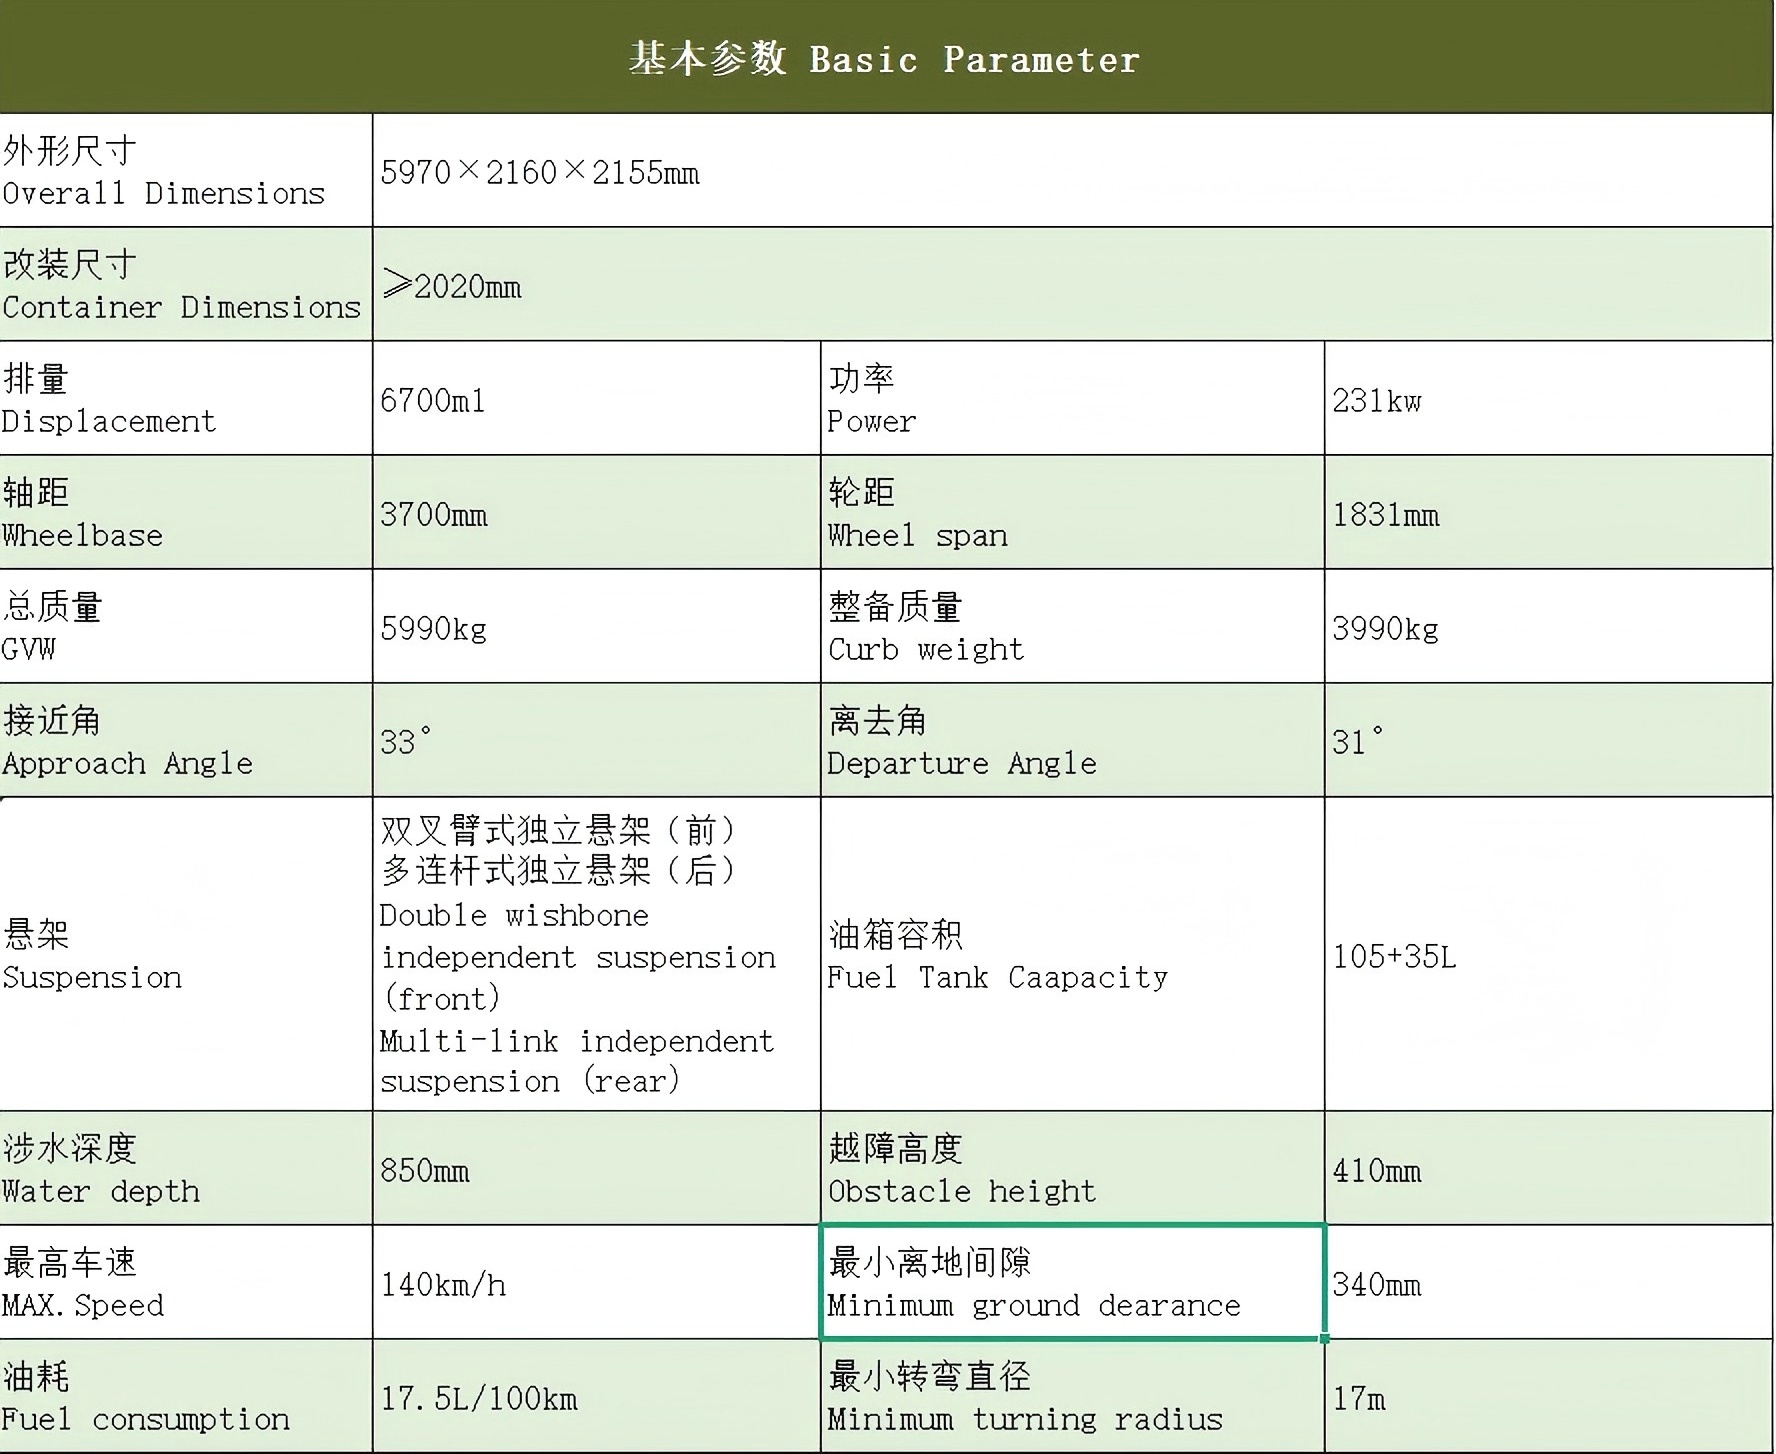The height and width of the screenshot is (1454, 1776).
Task: Click the Displacement label cell
Action: click(x=185, y=399)
